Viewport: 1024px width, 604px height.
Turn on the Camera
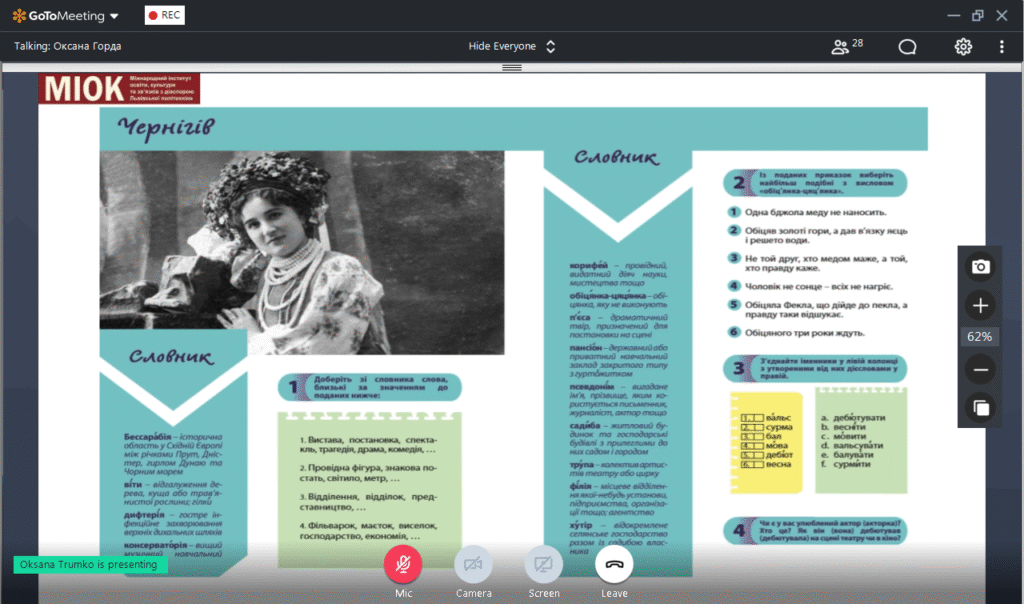[473, 565]
